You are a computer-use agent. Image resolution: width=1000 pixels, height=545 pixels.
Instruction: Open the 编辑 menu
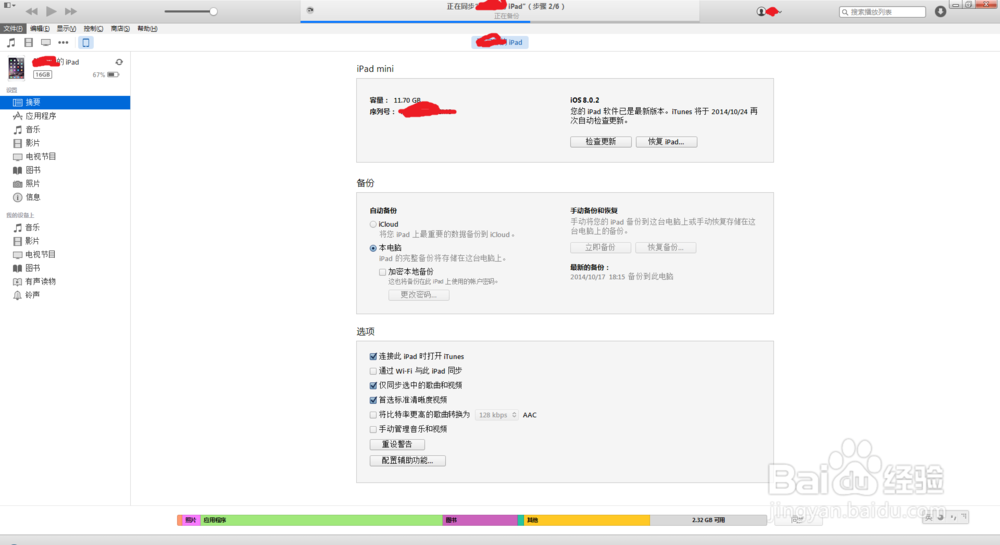tap(40, 29)
